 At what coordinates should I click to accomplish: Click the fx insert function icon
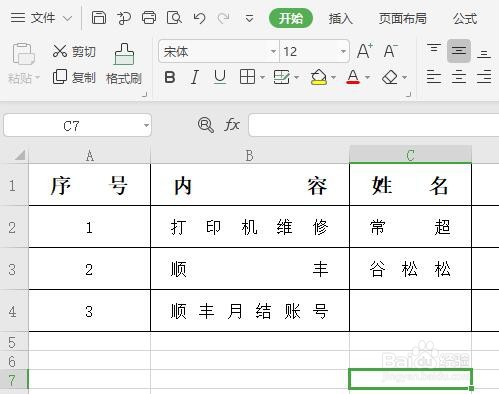(x=232, y=125)
